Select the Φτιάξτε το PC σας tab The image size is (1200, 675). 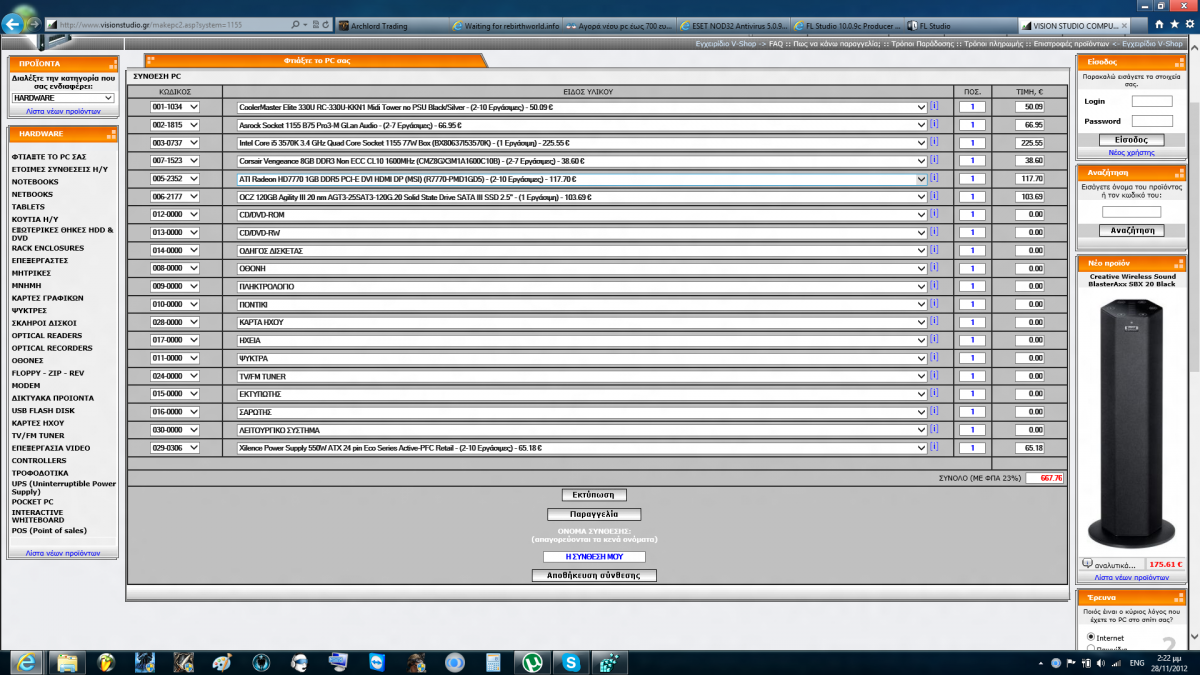point(316,60)
